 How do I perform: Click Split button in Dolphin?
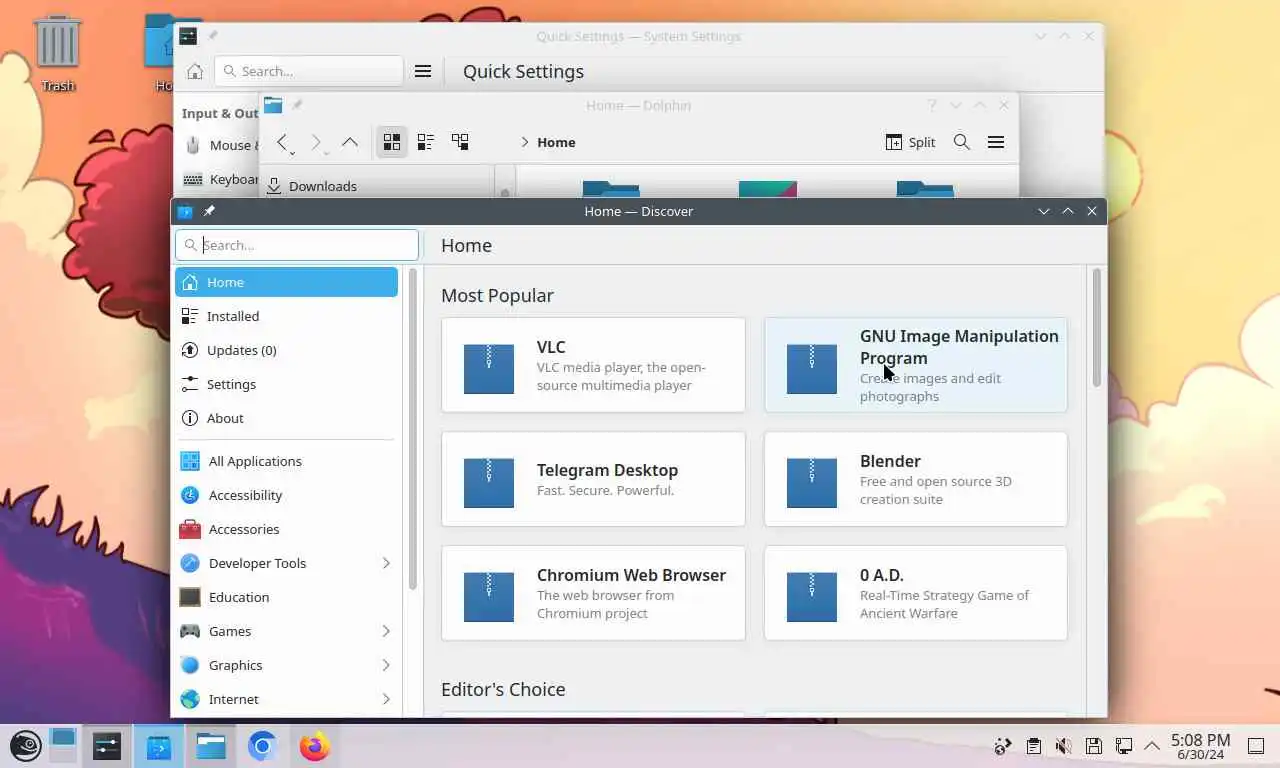911,142
